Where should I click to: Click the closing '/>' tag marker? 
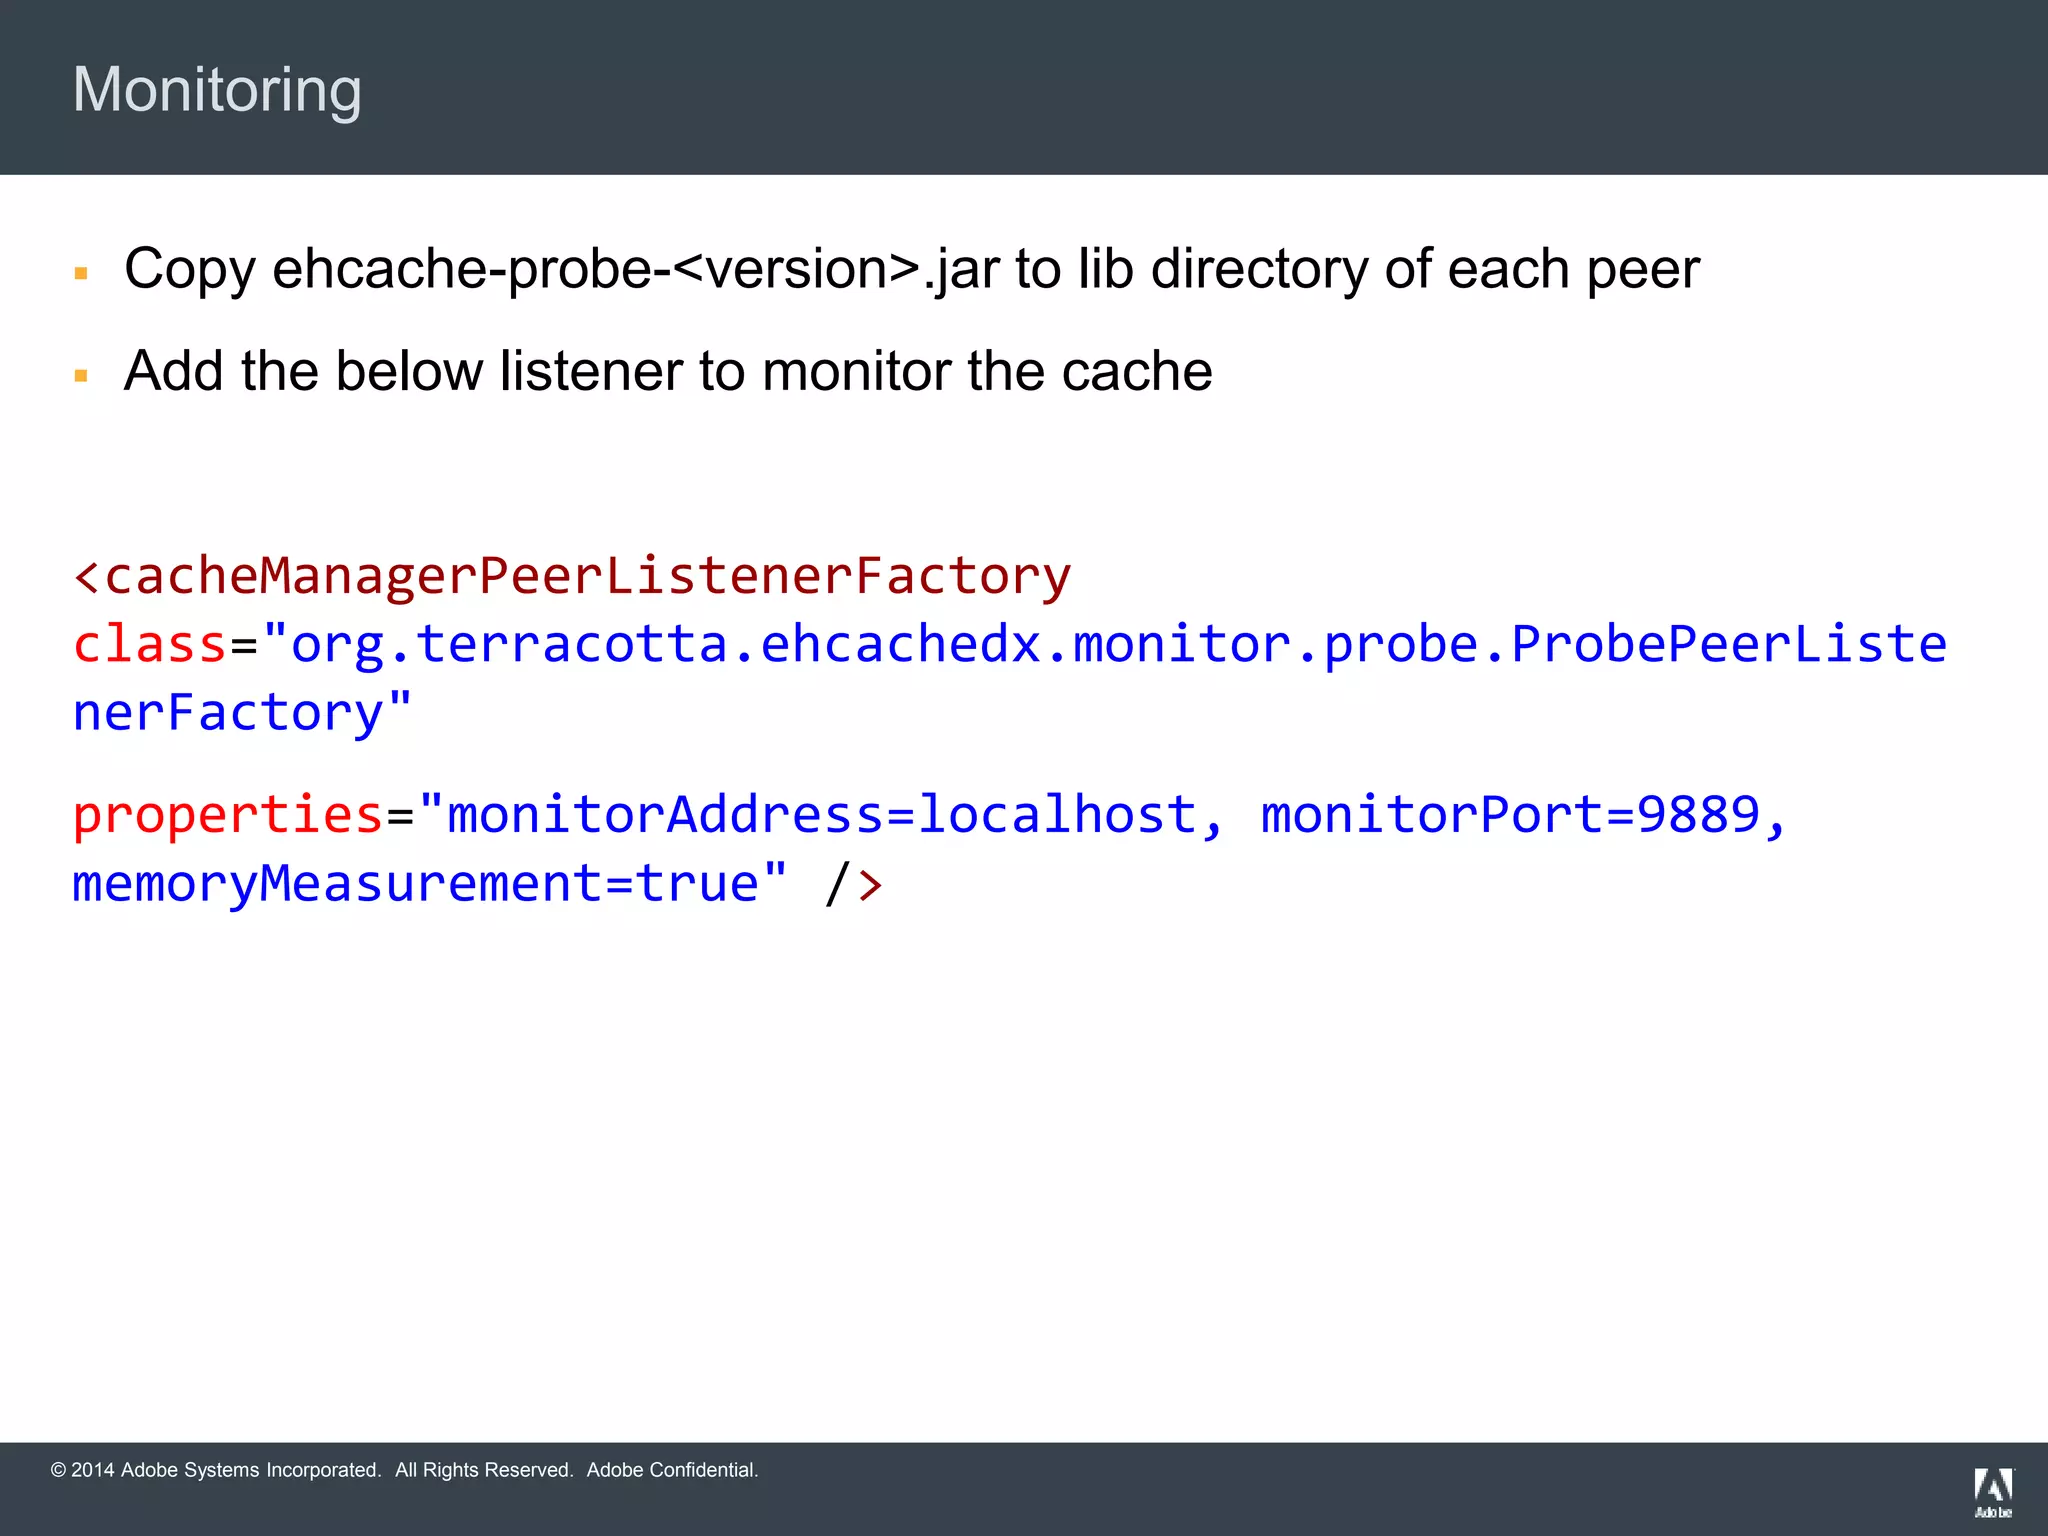tap(854, 884)
